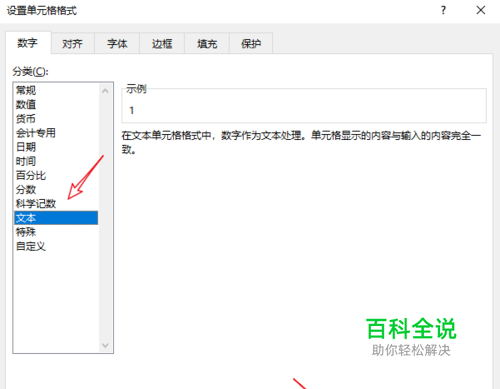The image size is (500, 389).
Task: Select 时间 category
Action: [56, 161]
